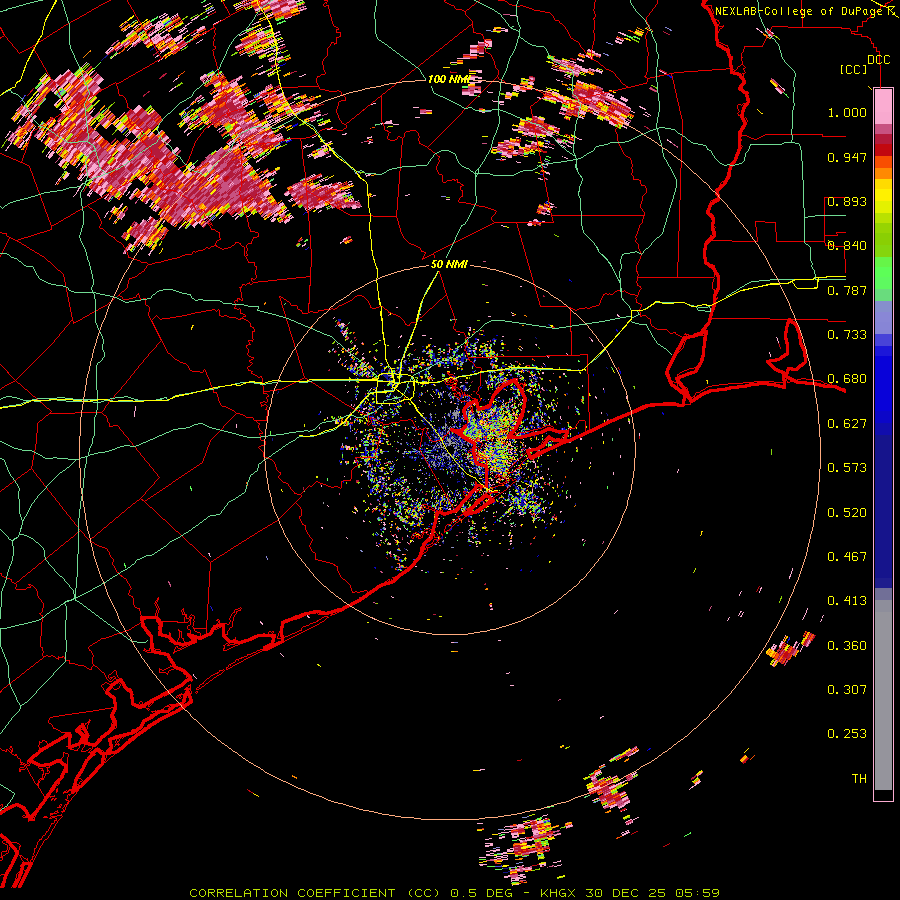The height and width of the screenshot is (900, 900).
Task: Click the NEXLAB-College of DuPage label
Action: 798,11
